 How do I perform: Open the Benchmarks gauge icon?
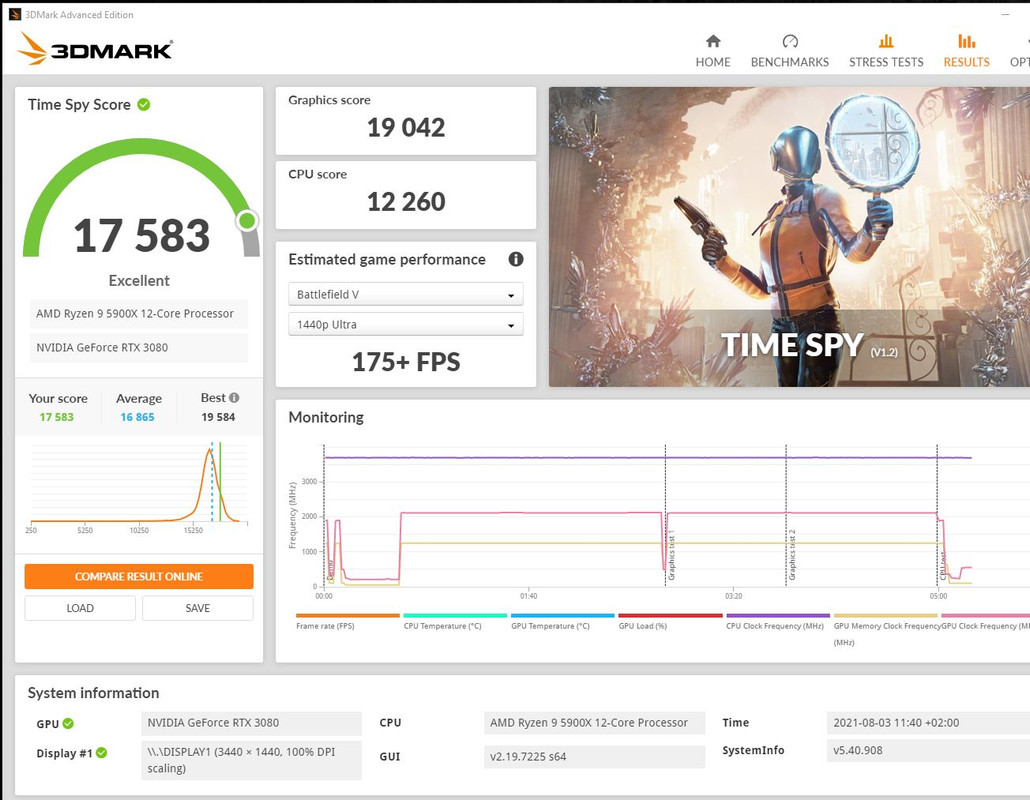coord(790,41)
